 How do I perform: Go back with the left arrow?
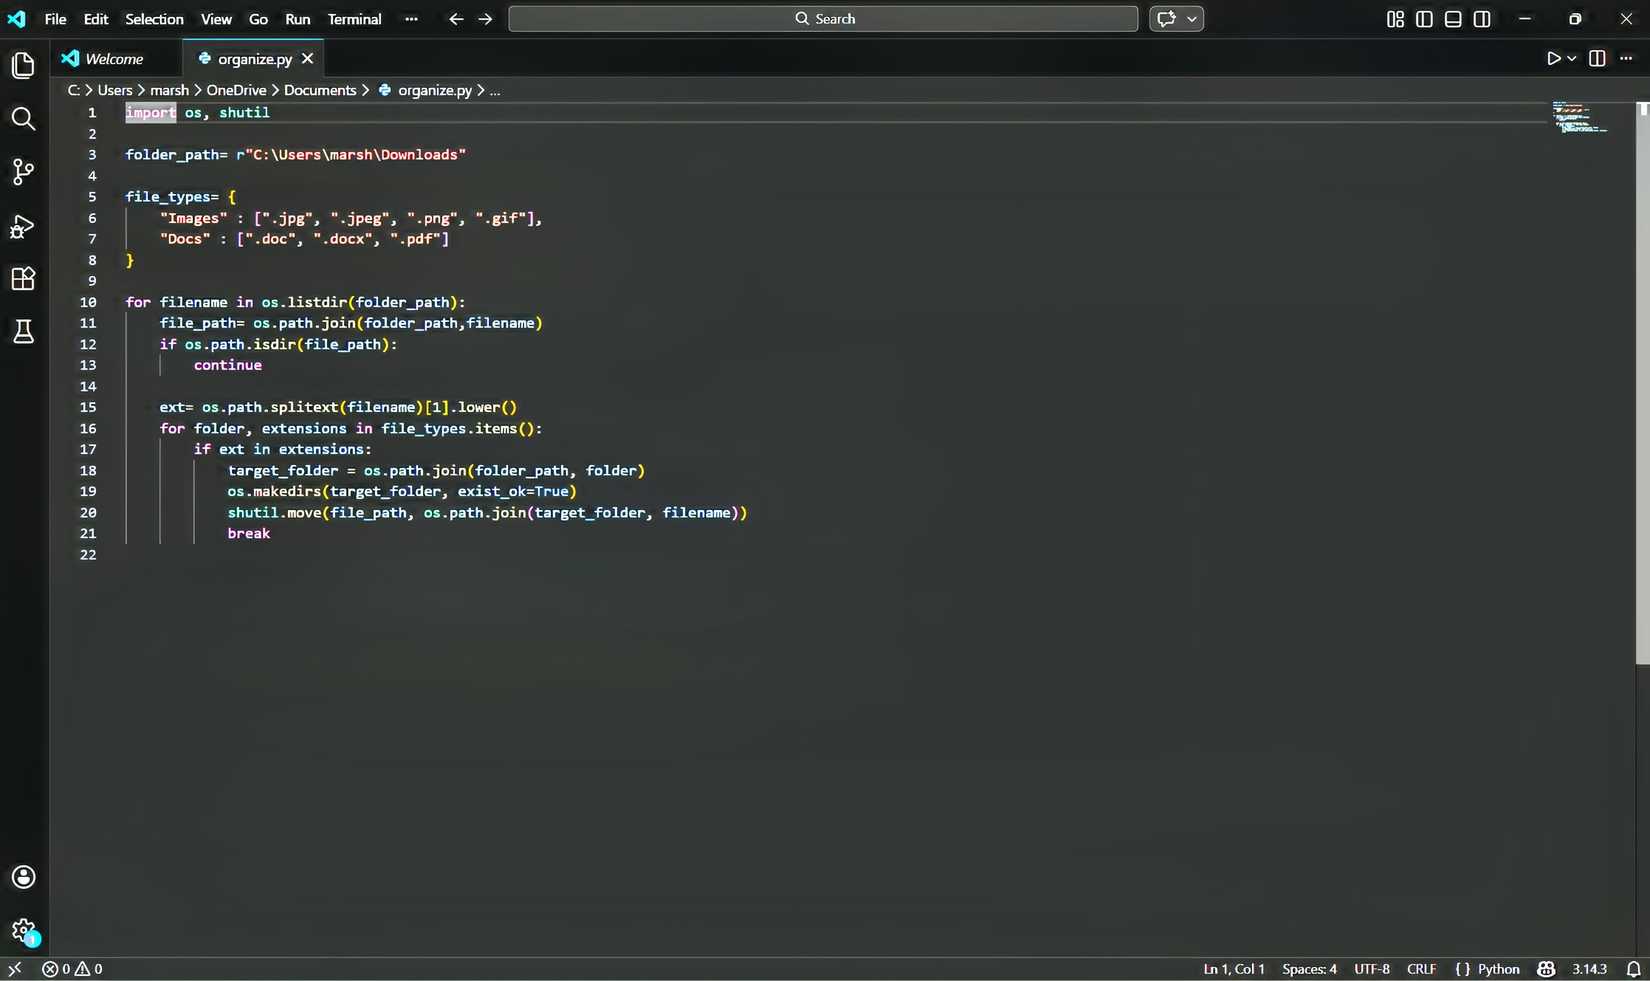[x=456, y=19]
